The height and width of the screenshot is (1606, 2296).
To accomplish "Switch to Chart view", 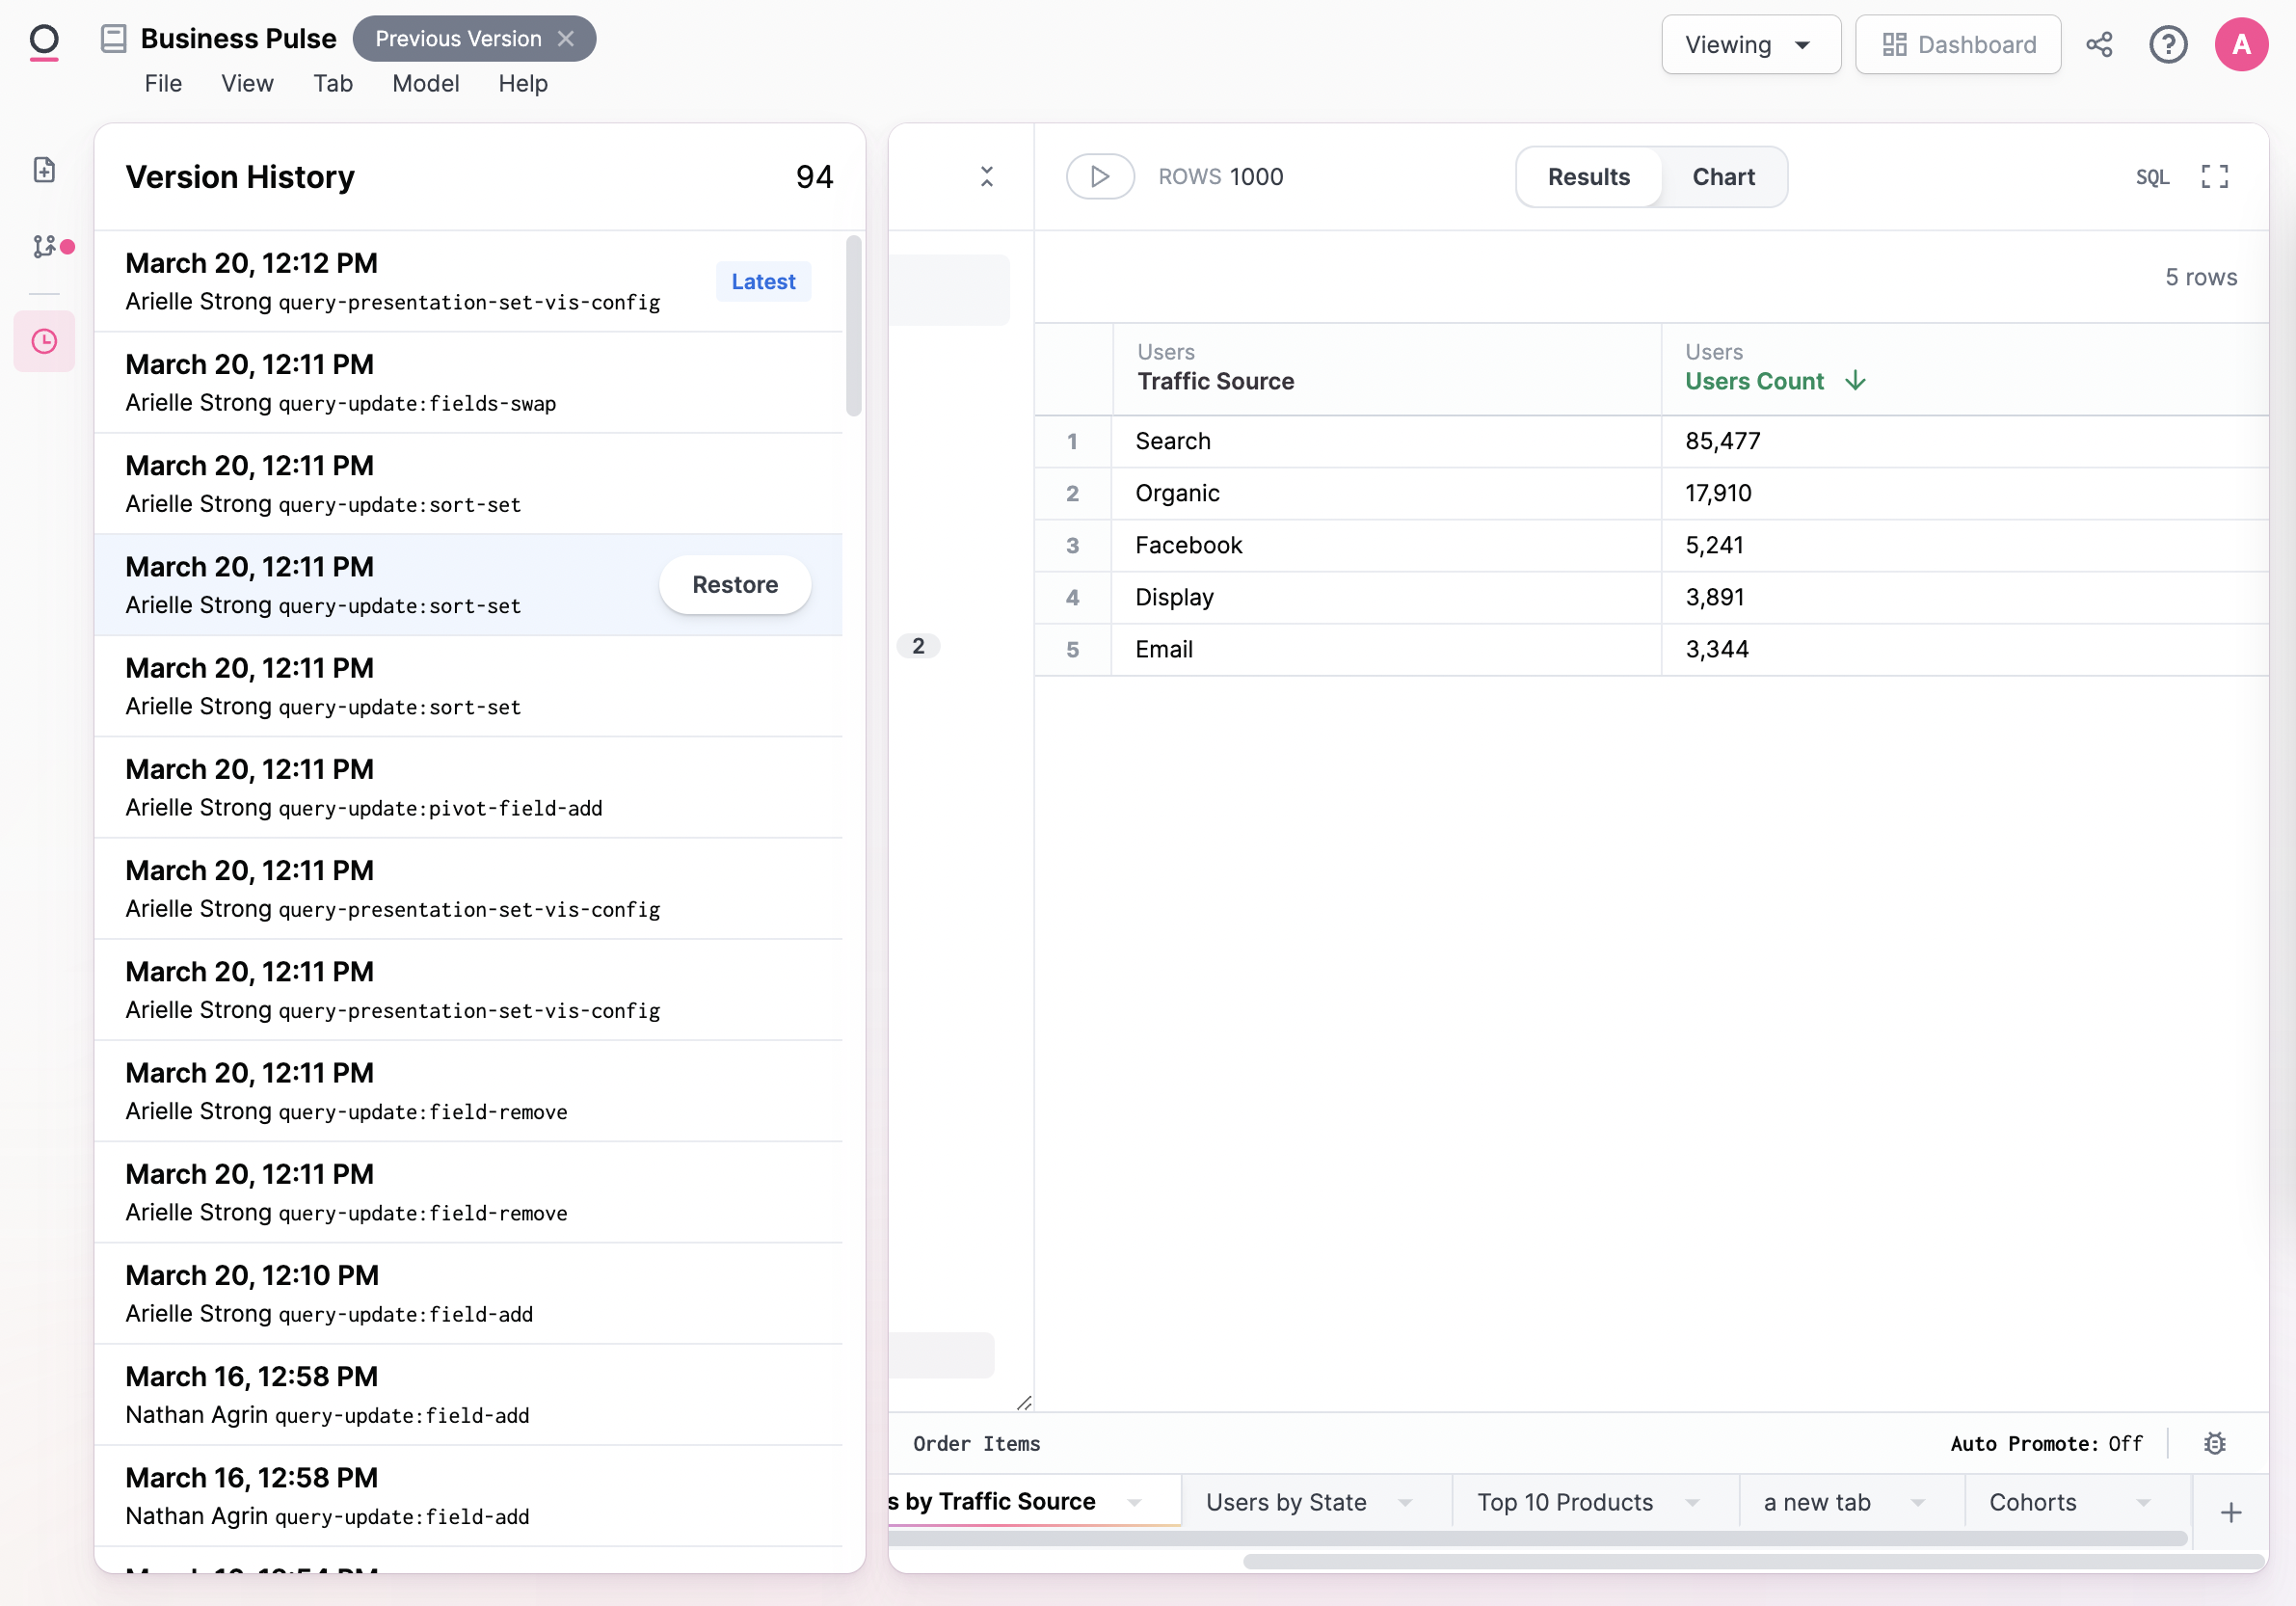I will (x=1722, y=177).
